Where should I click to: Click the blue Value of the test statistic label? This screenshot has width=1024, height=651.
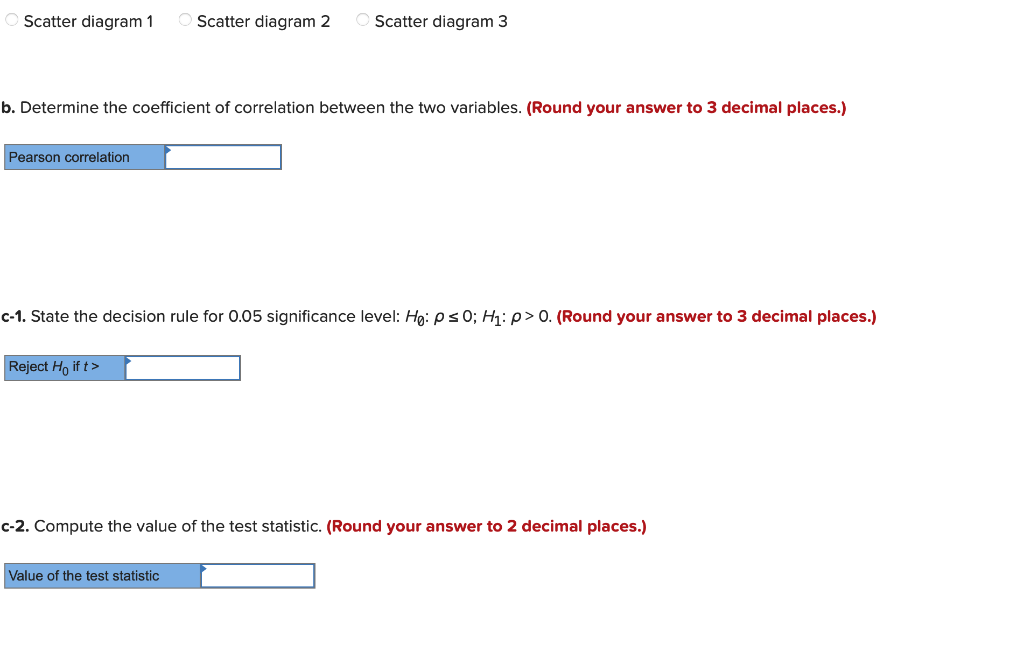point(100,576)
